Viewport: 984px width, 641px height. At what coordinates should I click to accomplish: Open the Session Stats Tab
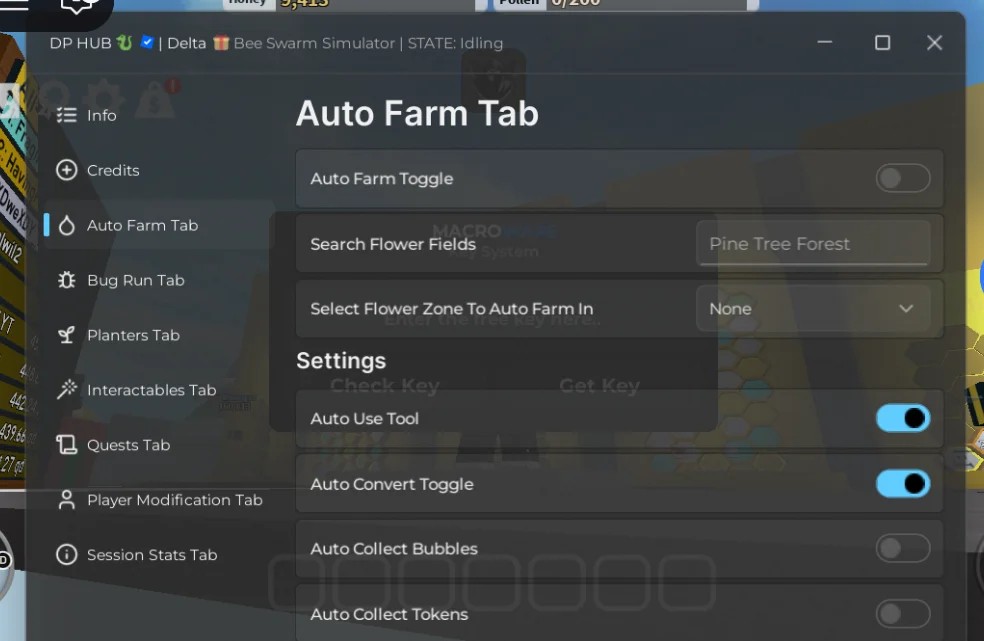pos(159,555)
